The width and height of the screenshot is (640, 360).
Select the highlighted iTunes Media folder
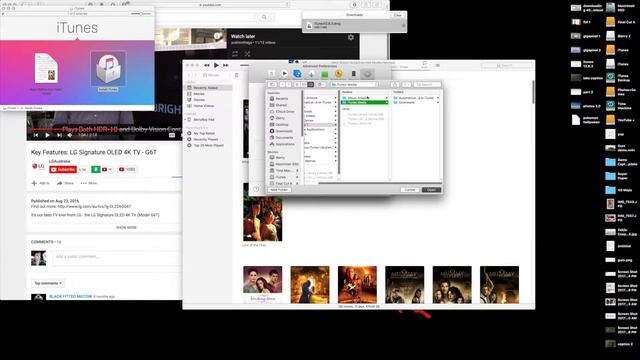pos(364,102)
